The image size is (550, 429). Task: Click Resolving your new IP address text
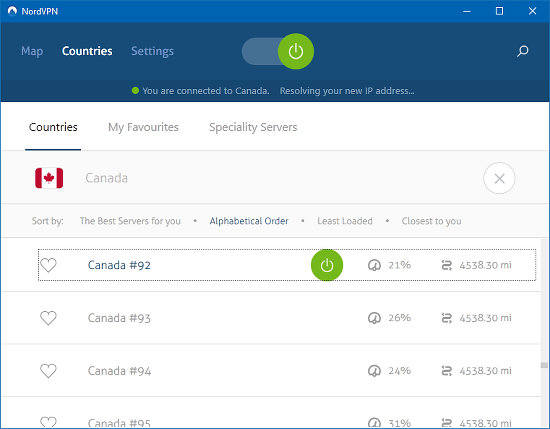click(347, 91)
